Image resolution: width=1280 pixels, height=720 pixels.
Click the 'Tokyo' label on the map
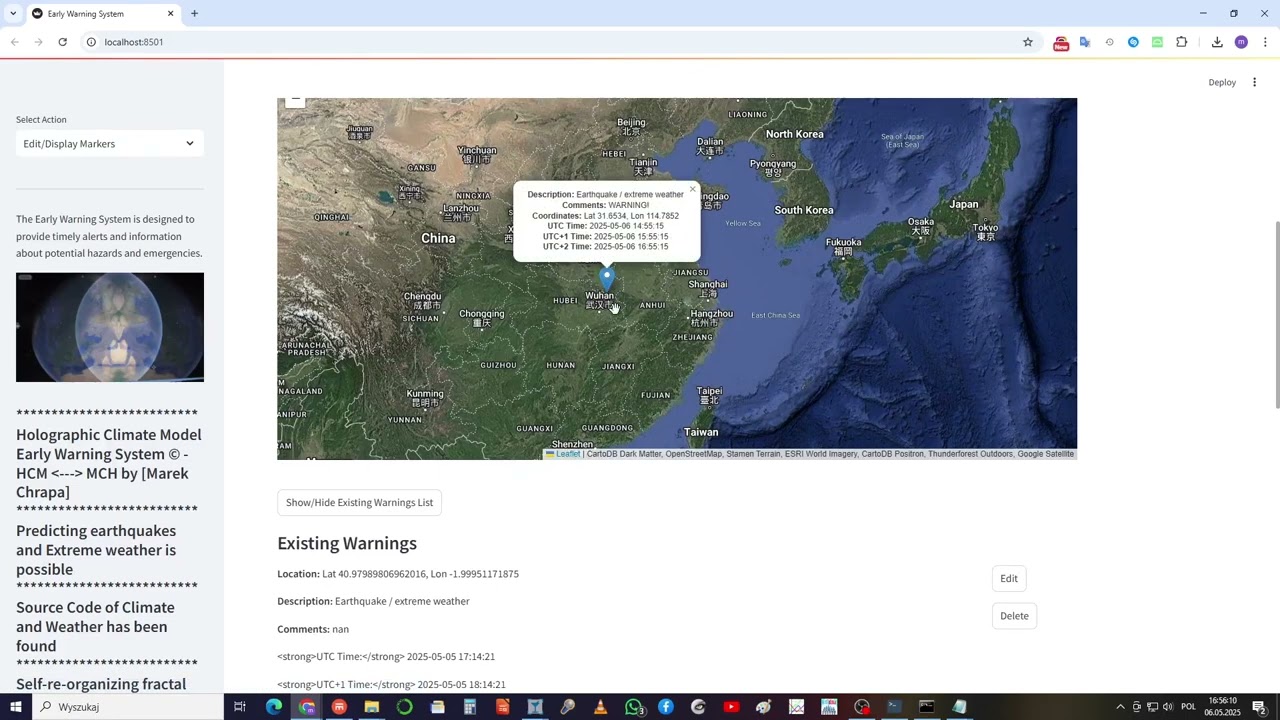986,228
